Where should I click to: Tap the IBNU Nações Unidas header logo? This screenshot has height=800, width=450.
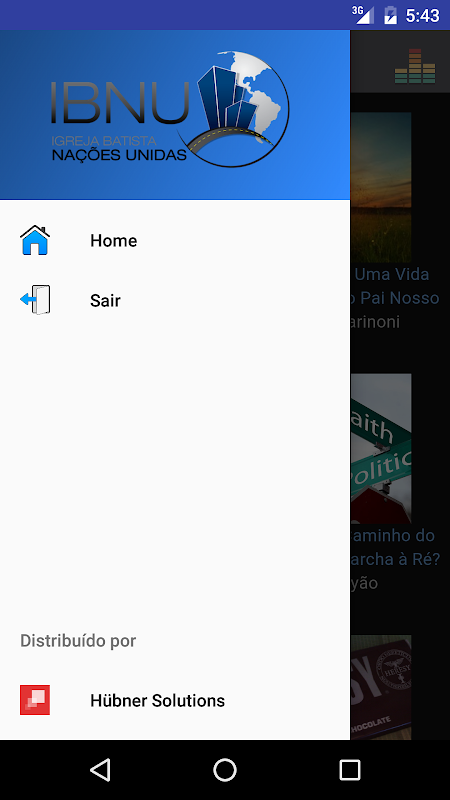170,109
